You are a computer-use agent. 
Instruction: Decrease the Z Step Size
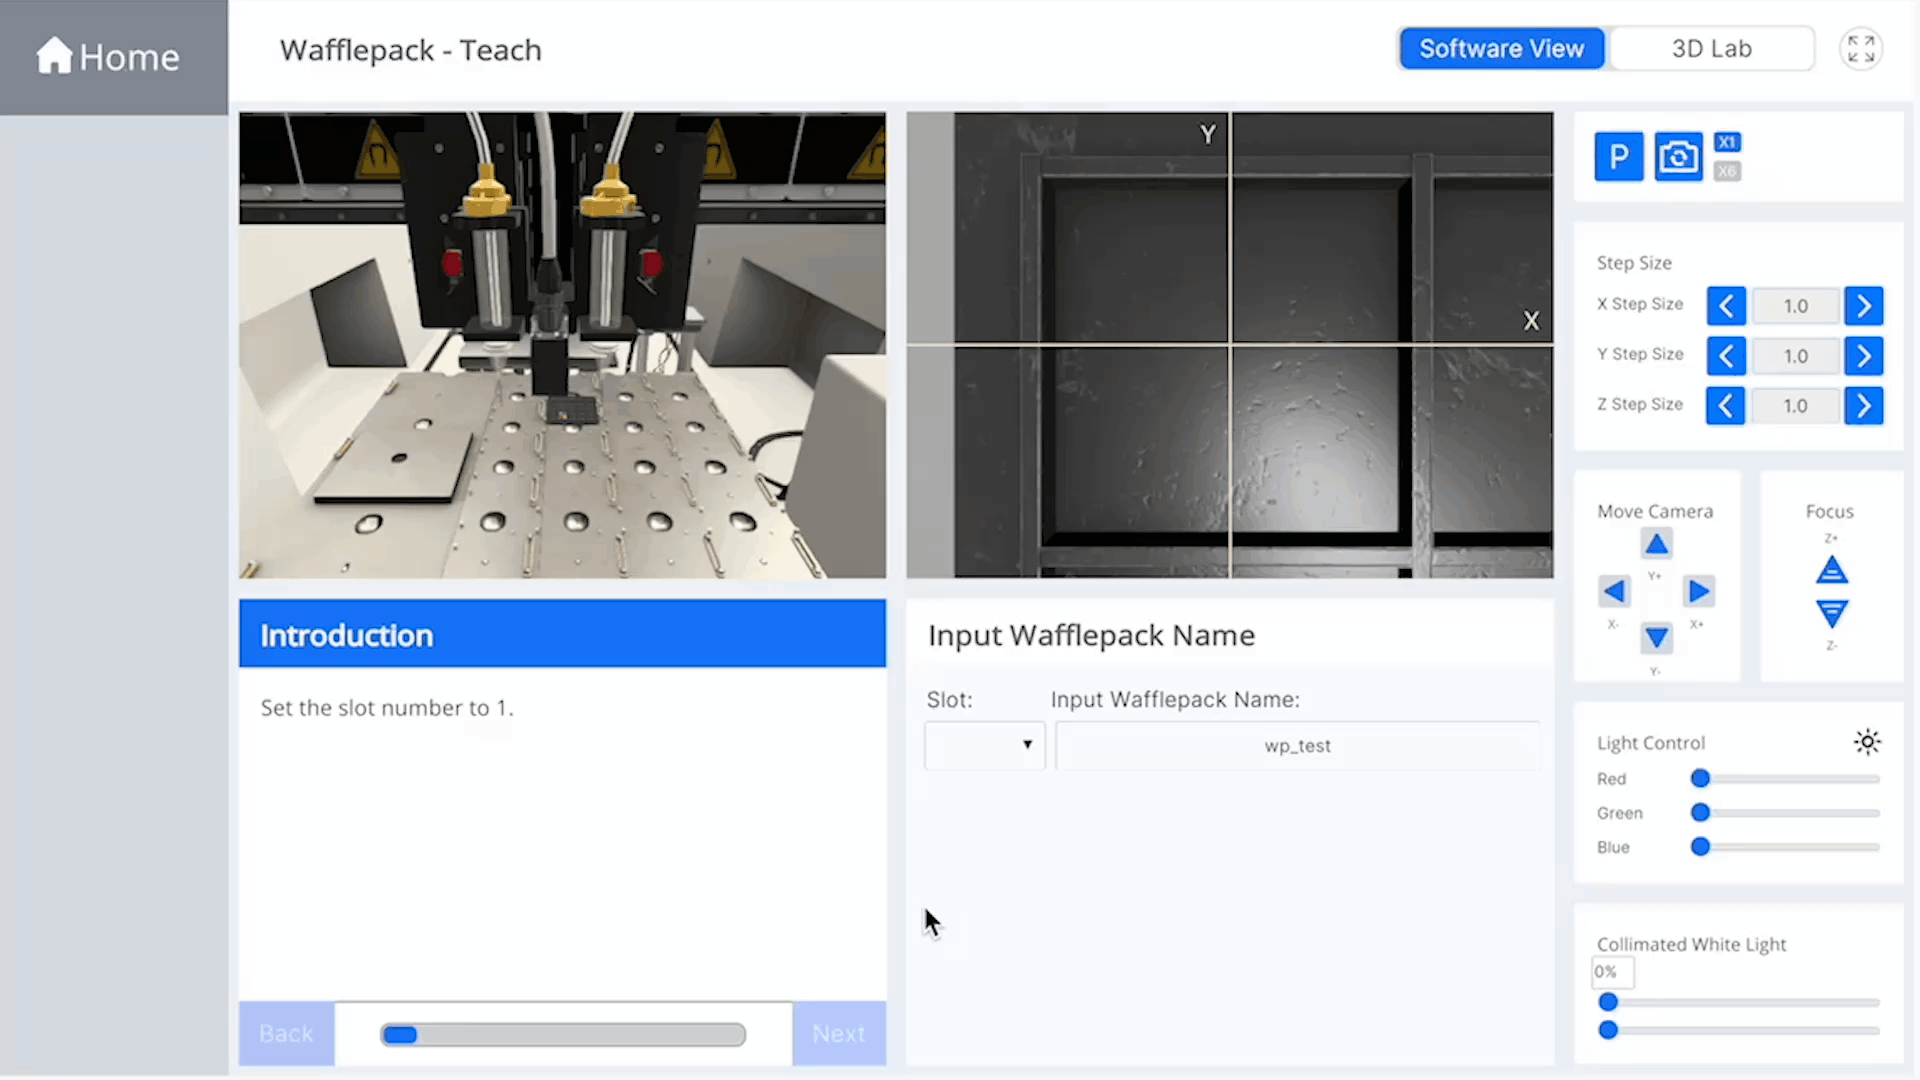[1725, 406]
